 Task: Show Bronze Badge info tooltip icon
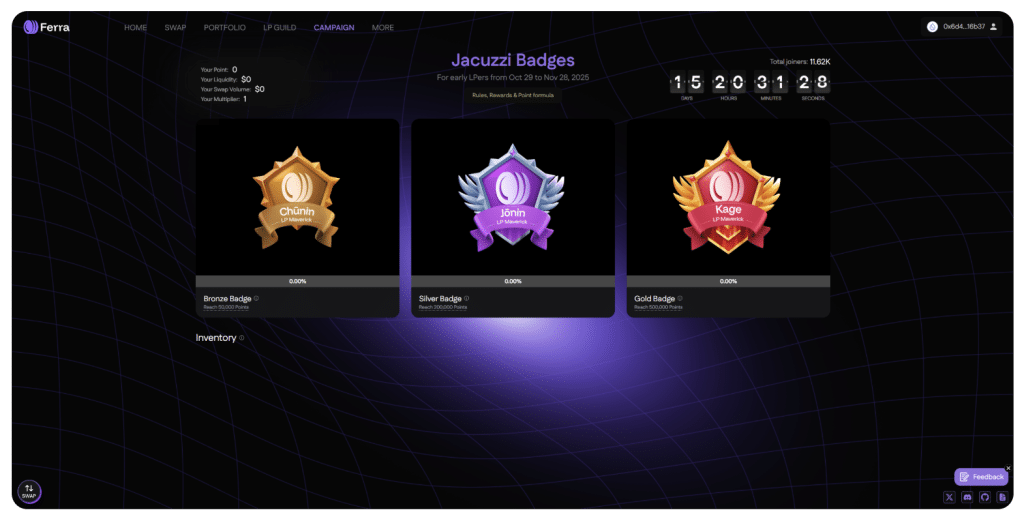tap(256, 298)
